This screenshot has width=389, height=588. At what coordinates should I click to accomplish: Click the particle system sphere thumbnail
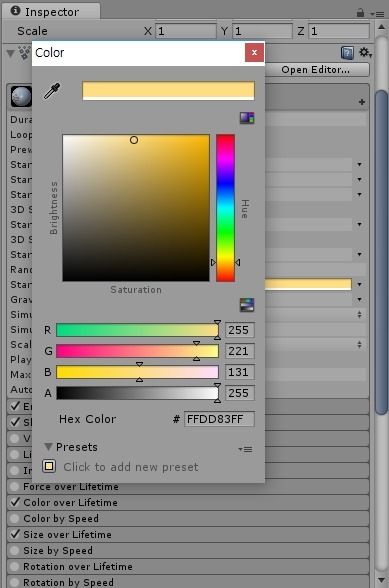pos(21,96)
